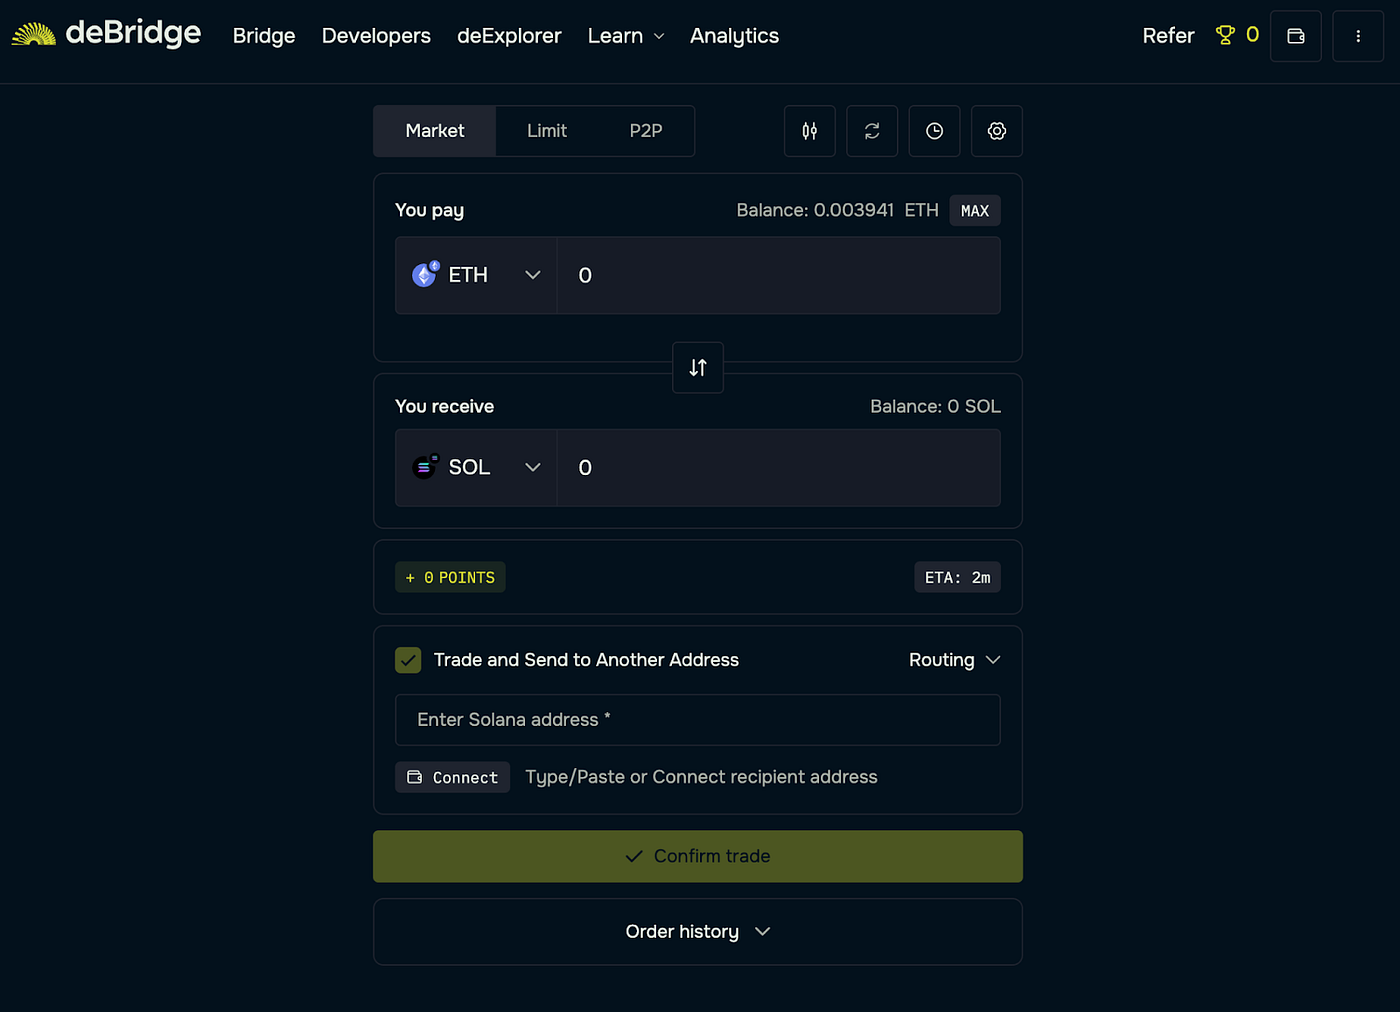The image size is (1400, 1012).
Task: Switch to the Limit tab
Action: click(546, 130)
